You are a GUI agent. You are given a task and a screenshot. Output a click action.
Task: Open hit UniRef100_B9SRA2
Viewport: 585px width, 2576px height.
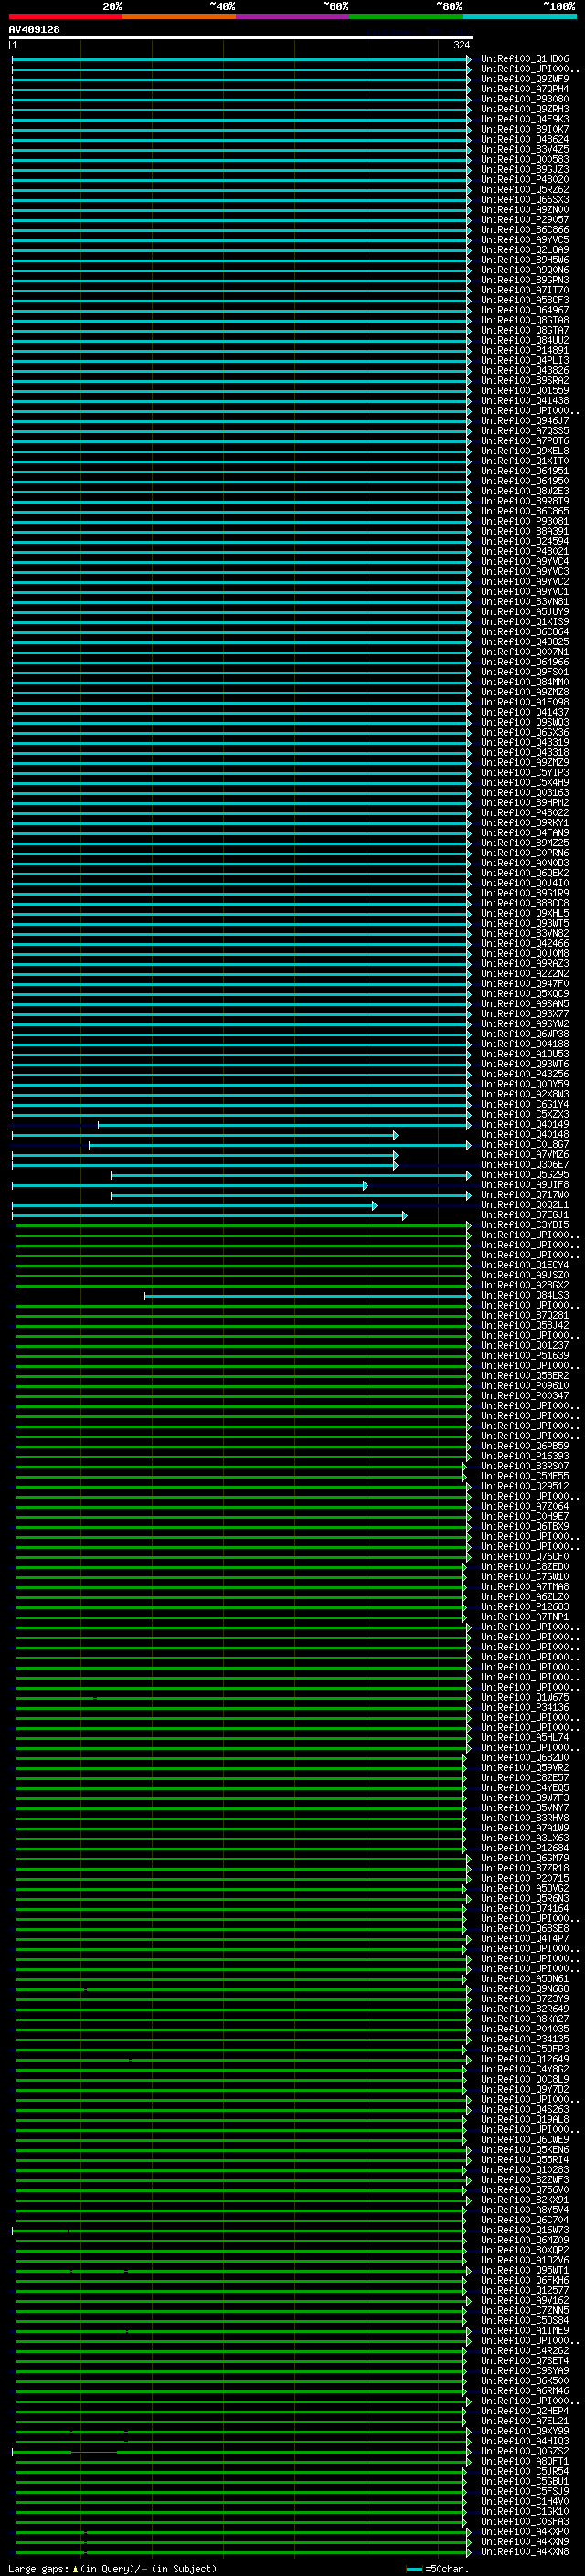click(x=525, y=381)
